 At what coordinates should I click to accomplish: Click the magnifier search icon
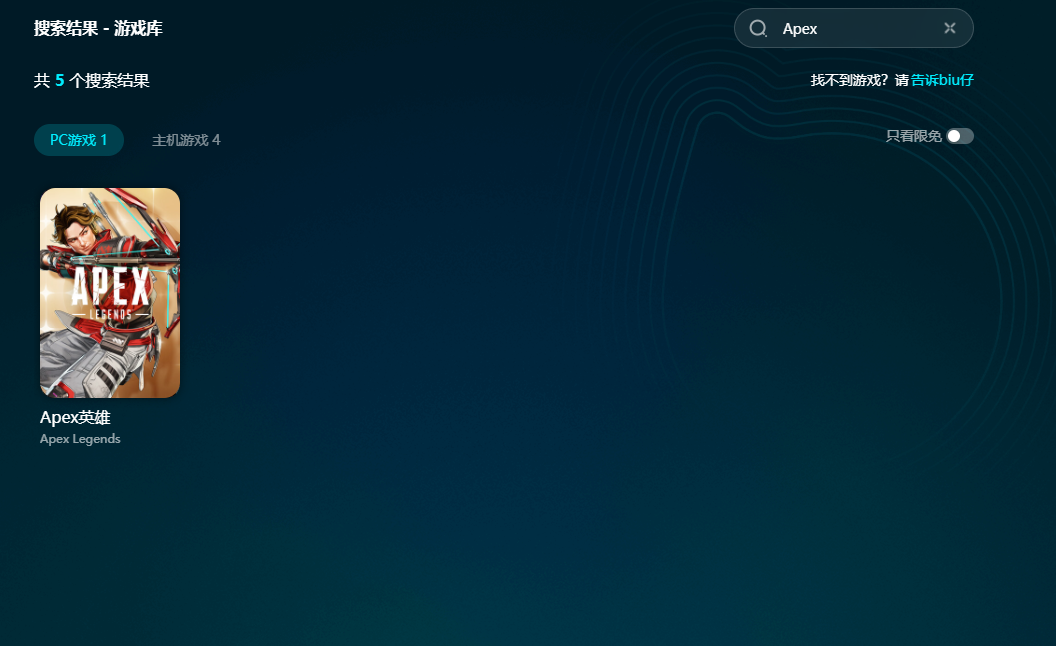[x=758, y=28]
